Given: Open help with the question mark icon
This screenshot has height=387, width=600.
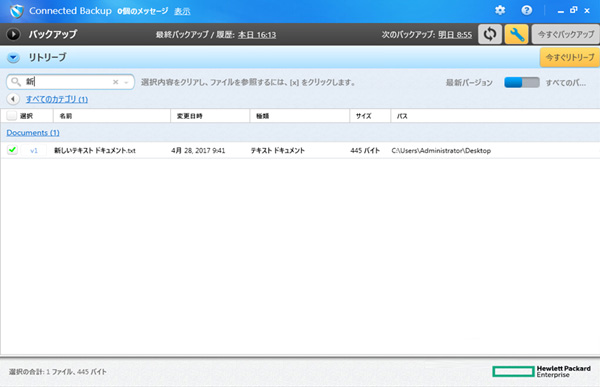Looking at the screenshot, I should pyautogui.click(x=527, y=10).
